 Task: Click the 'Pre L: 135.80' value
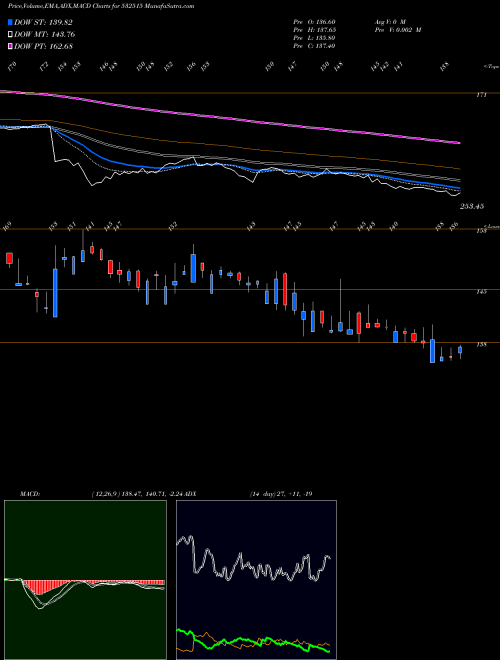314,38
